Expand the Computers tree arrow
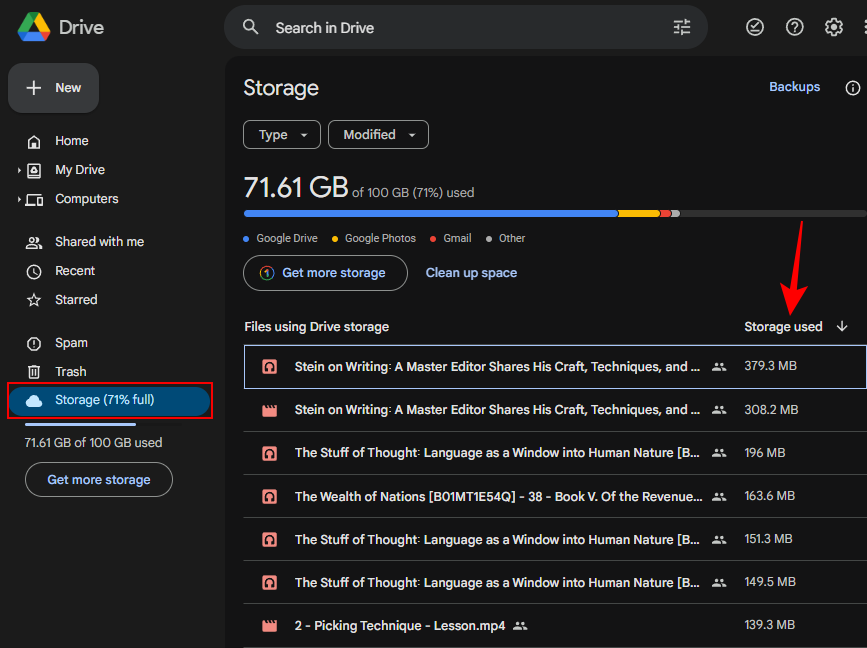The width and height of the screenshot is (867, 648). (19, 199)
